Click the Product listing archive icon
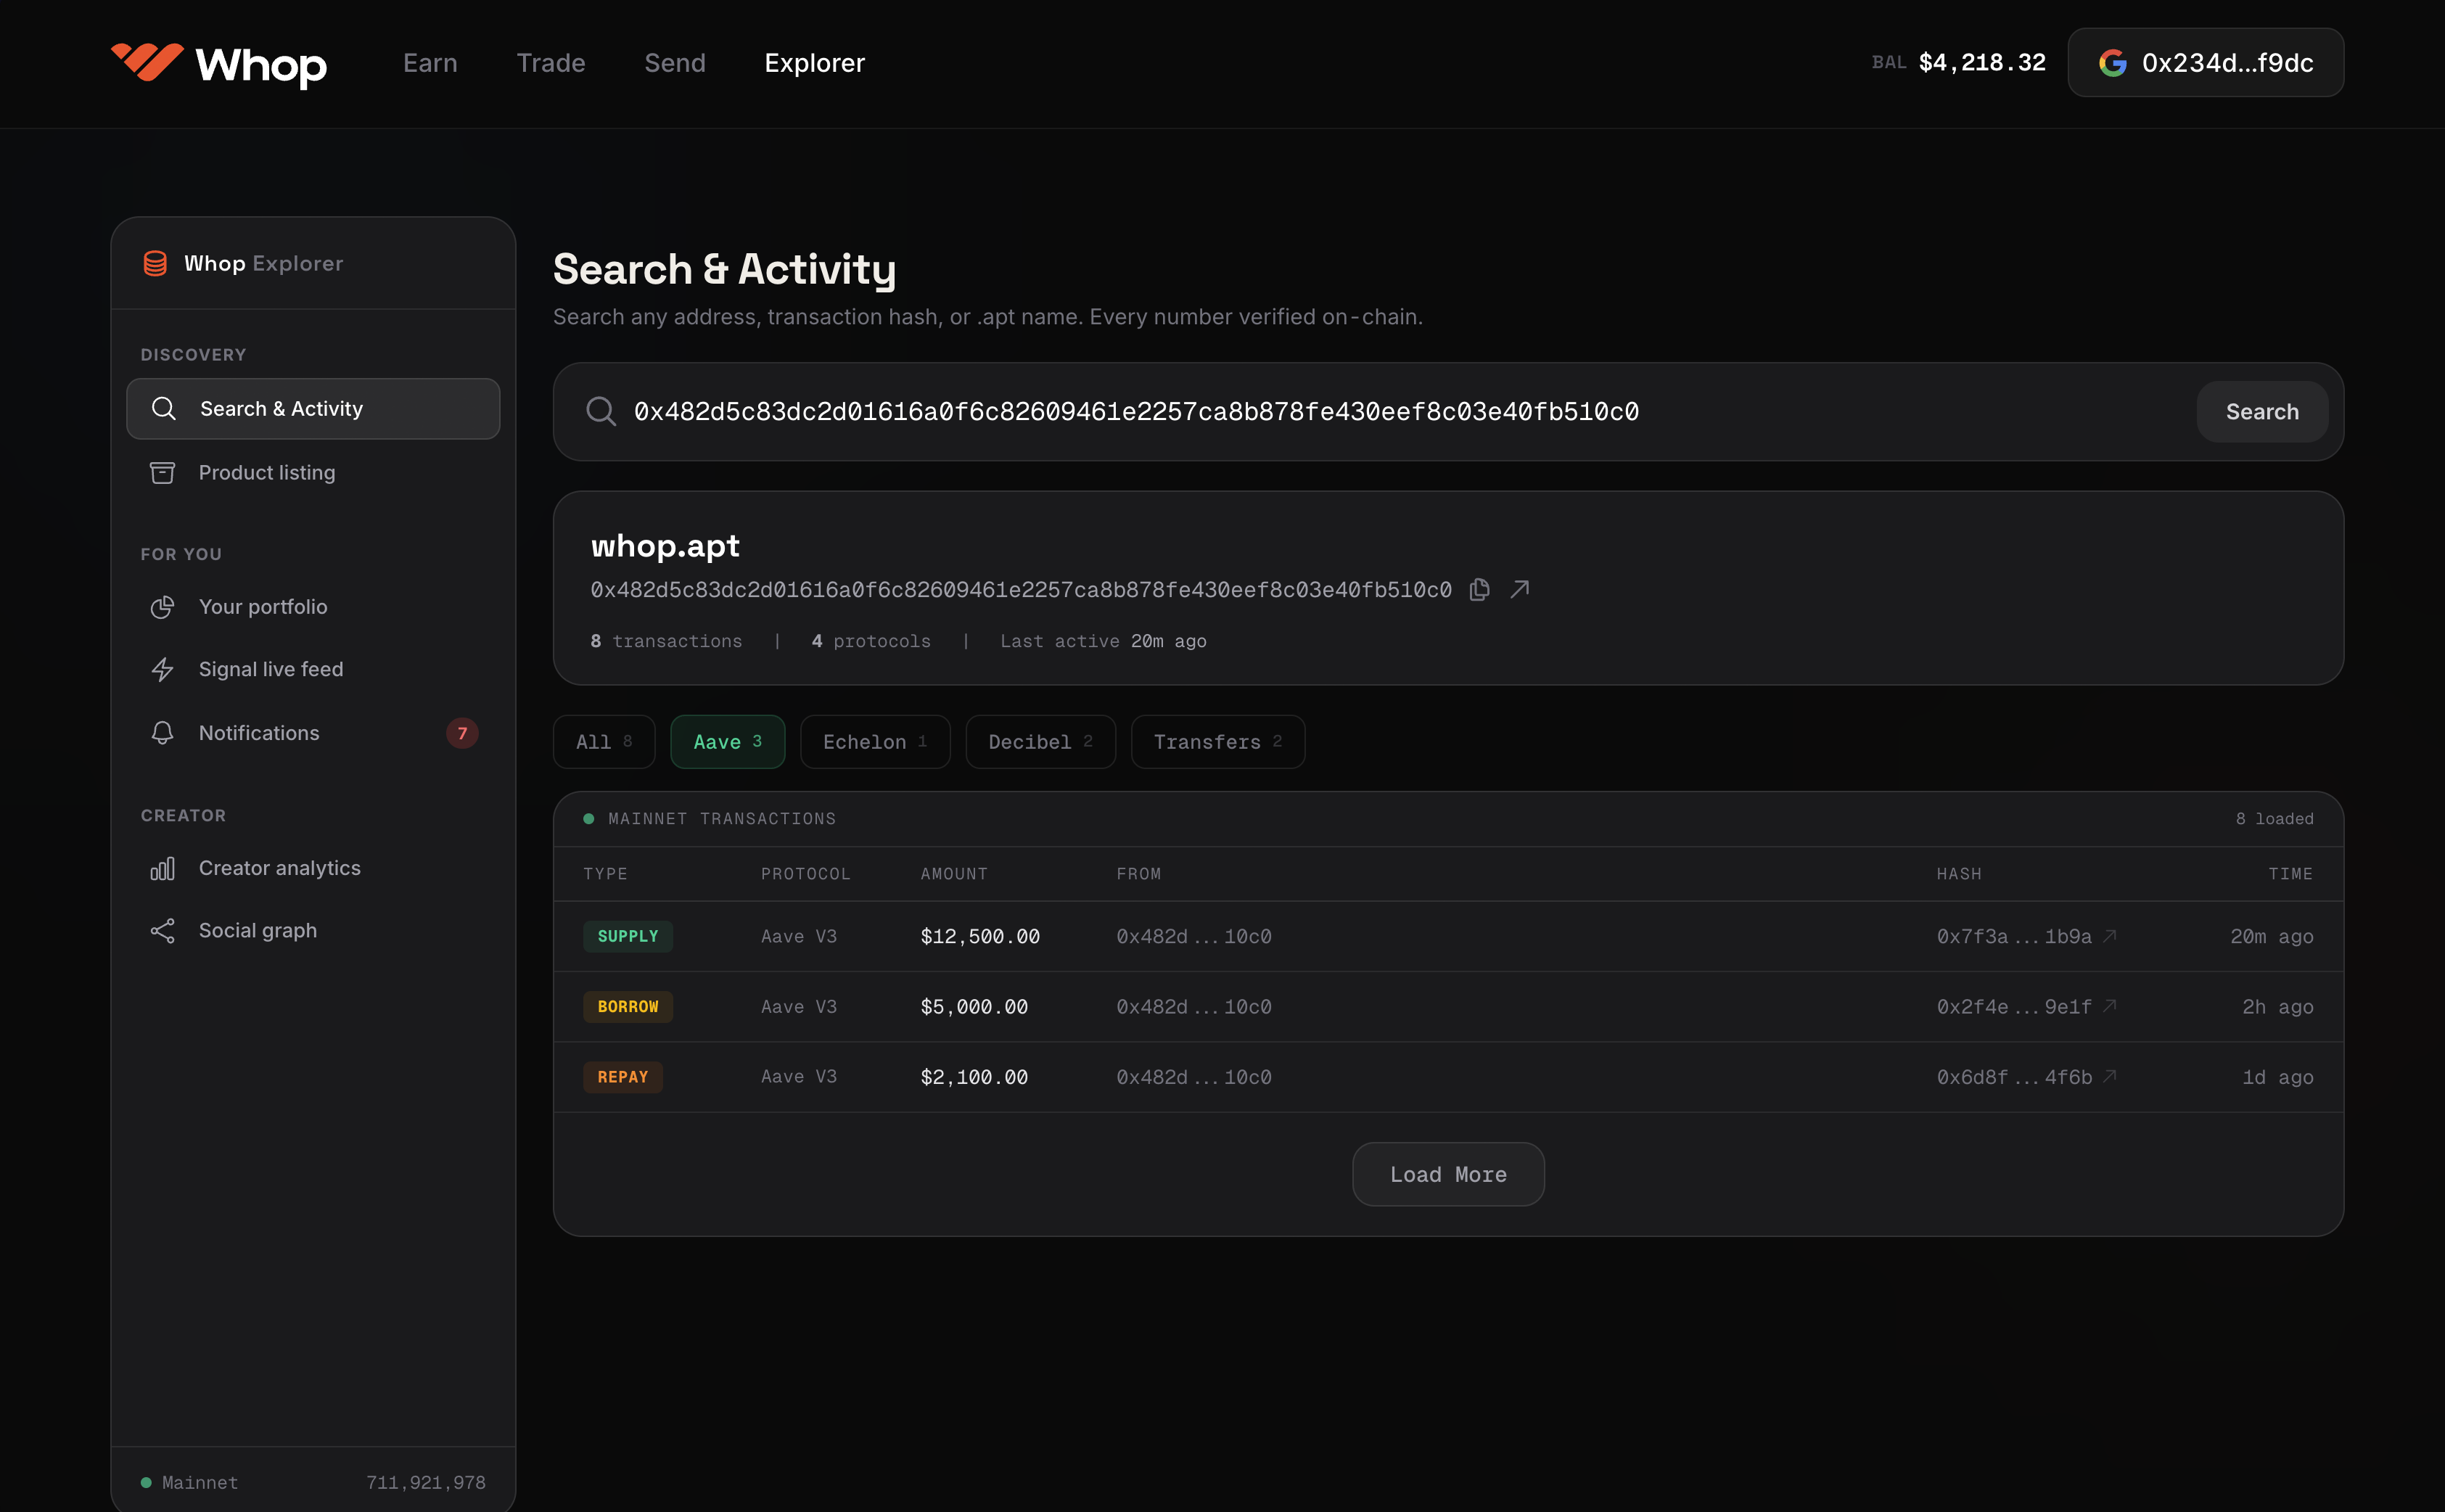Image resolution: width=2445 pixels, height=1512 pixels. (x=162, y=472)
